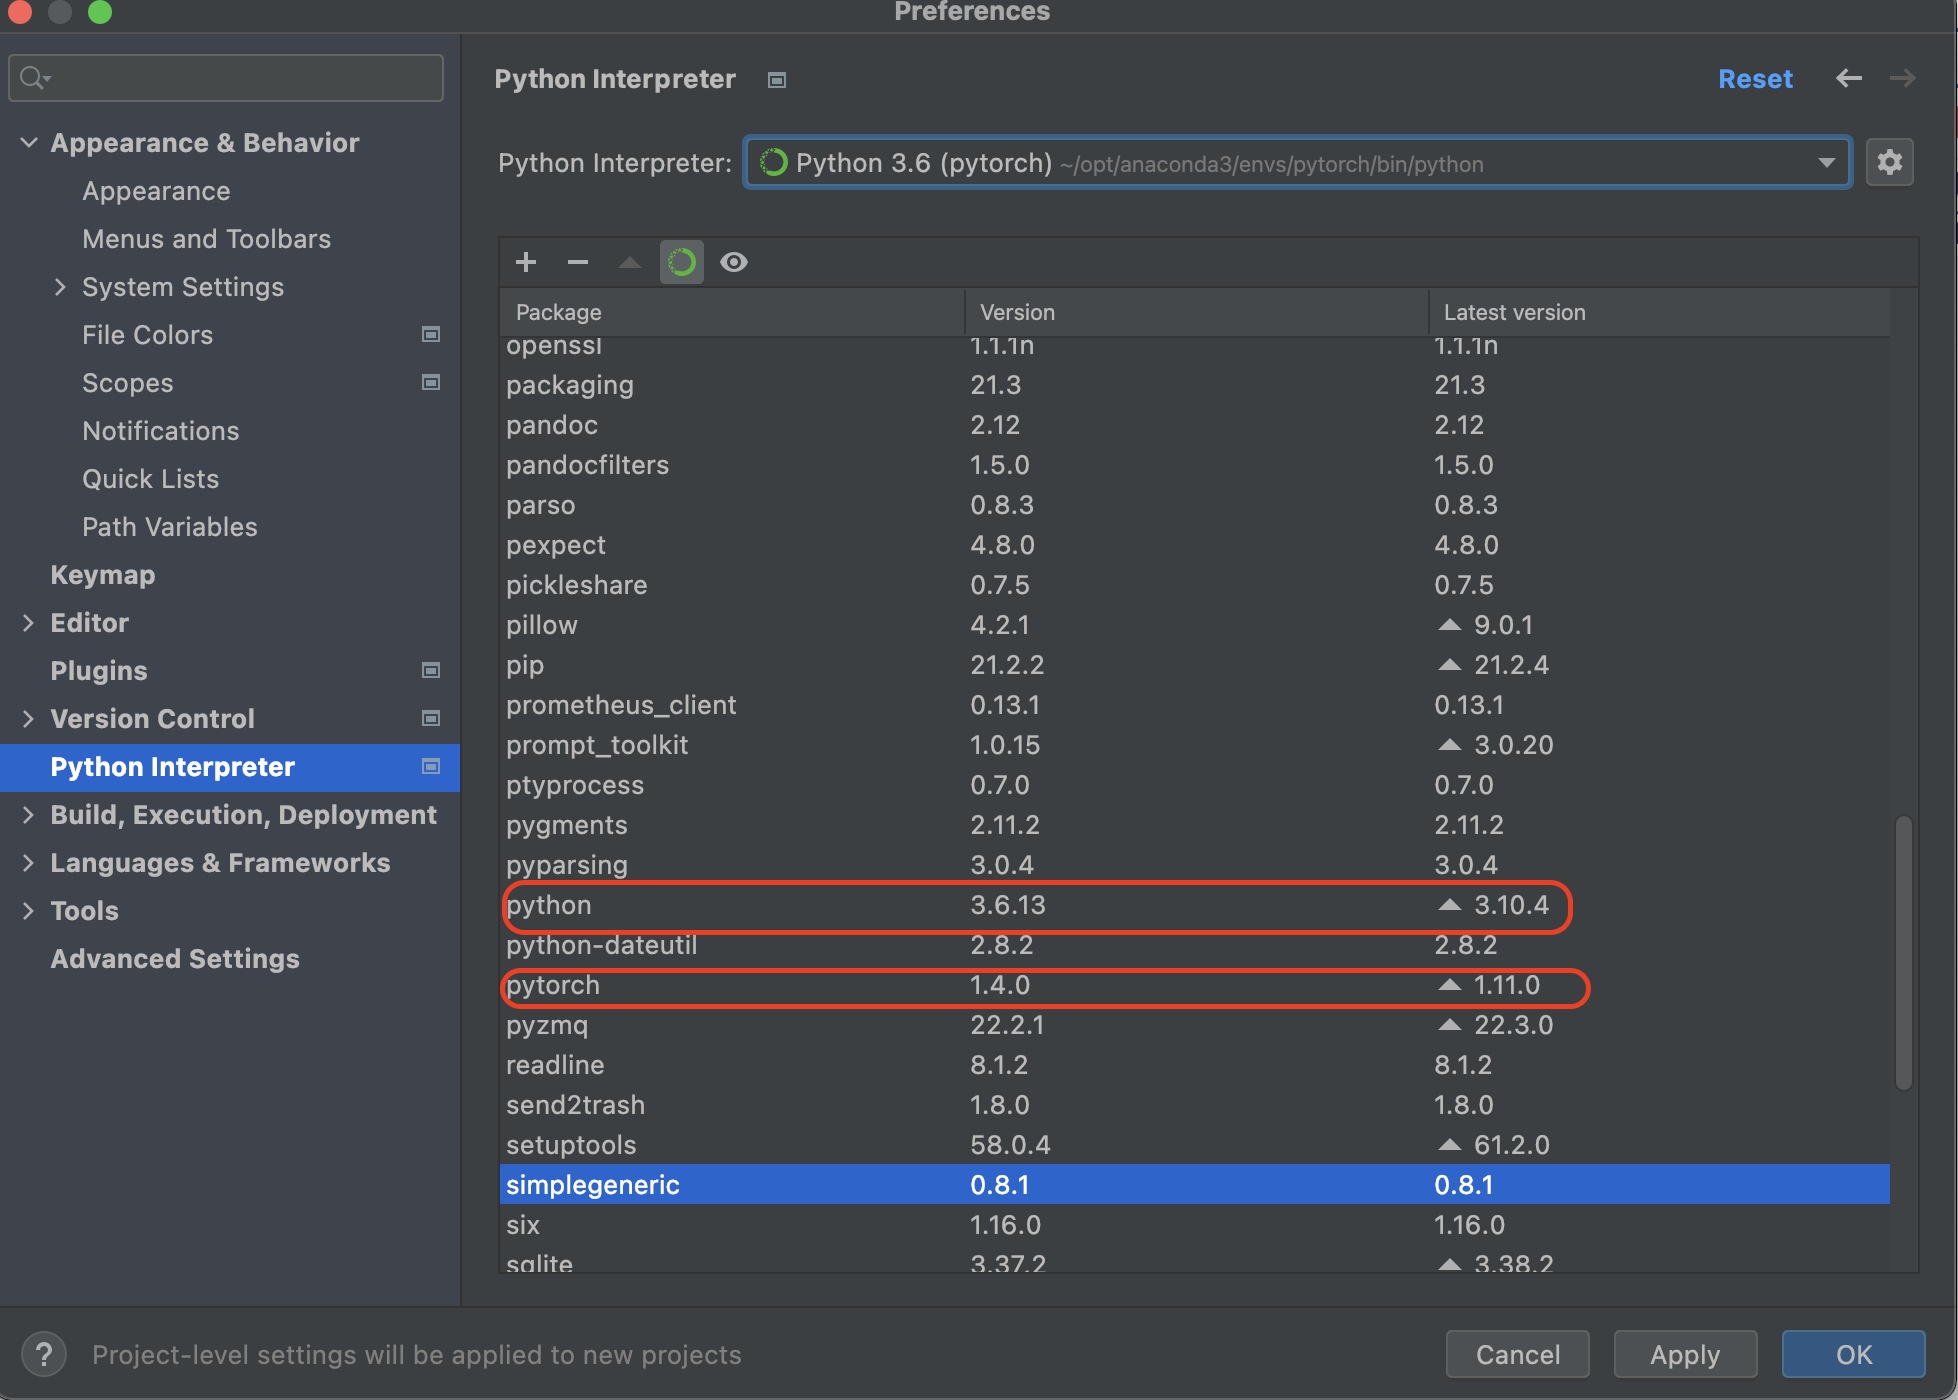This screenshot has height=1400, width=1958.
Task: Click the remove package minus icon
Action: 578,262
